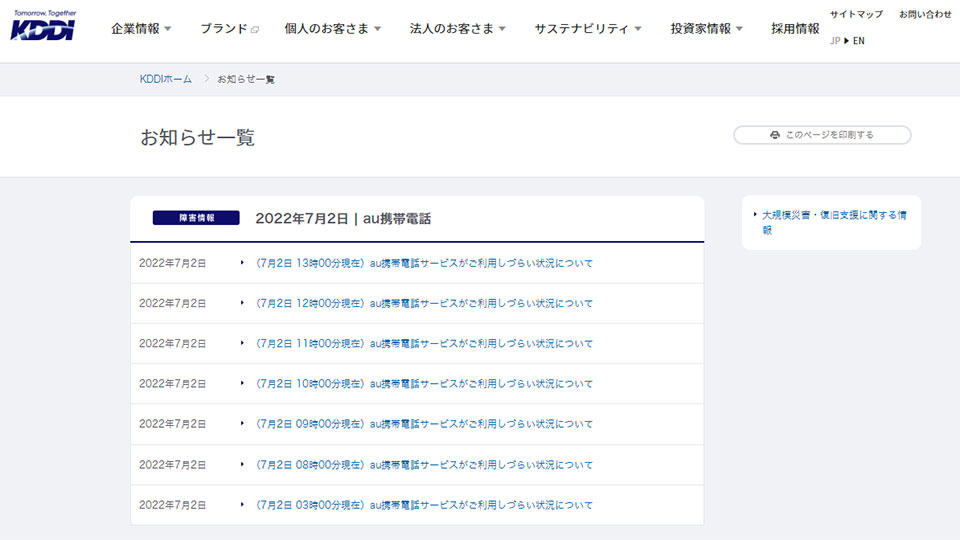Viewport: 960px width, 540px height.
Task: Open the 11時00分現在 au outage notice
Action: click(424, 343)
